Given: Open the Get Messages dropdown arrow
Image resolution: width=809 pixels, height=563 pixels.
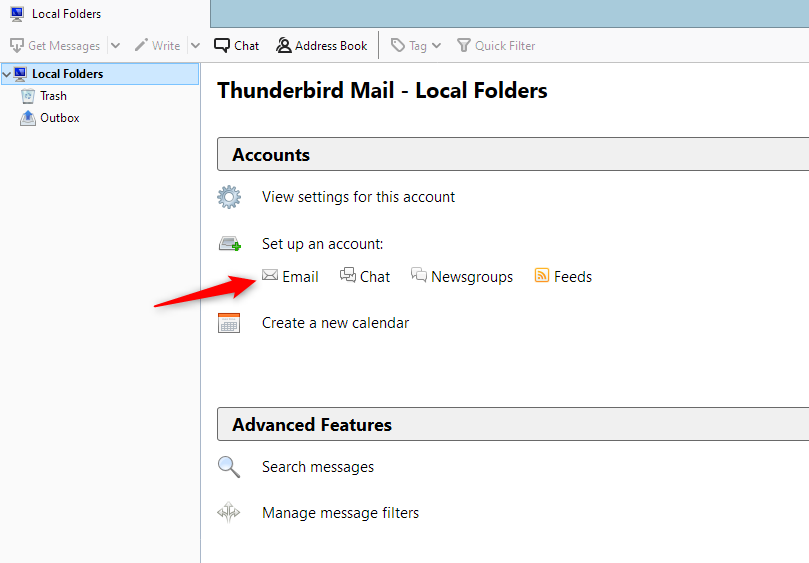Looking at the screenshot, I should [x=116, y=45].
